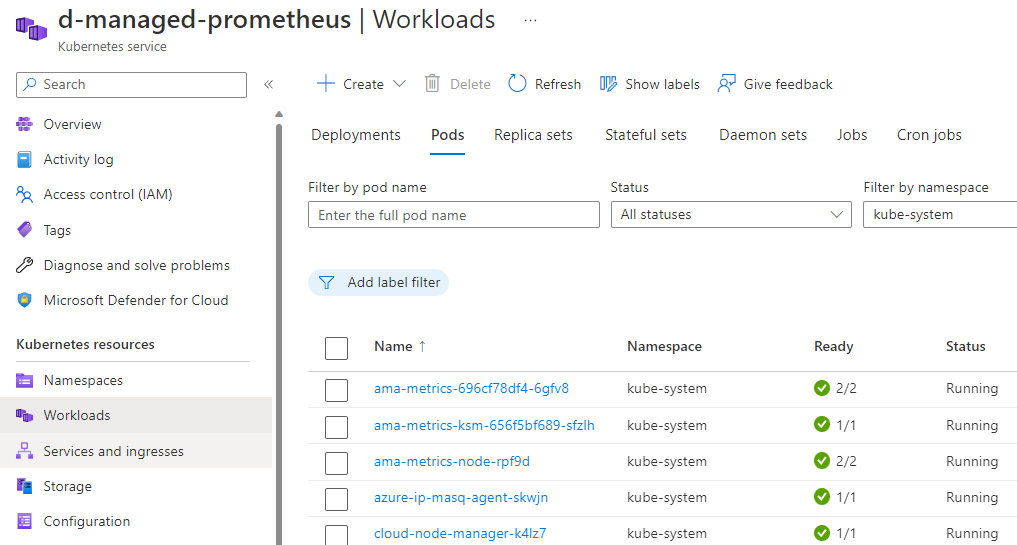The height and width of the screenshot is (545, 1017).
Task: Open the Create dropdown chevron
Action: click(400, 84)
